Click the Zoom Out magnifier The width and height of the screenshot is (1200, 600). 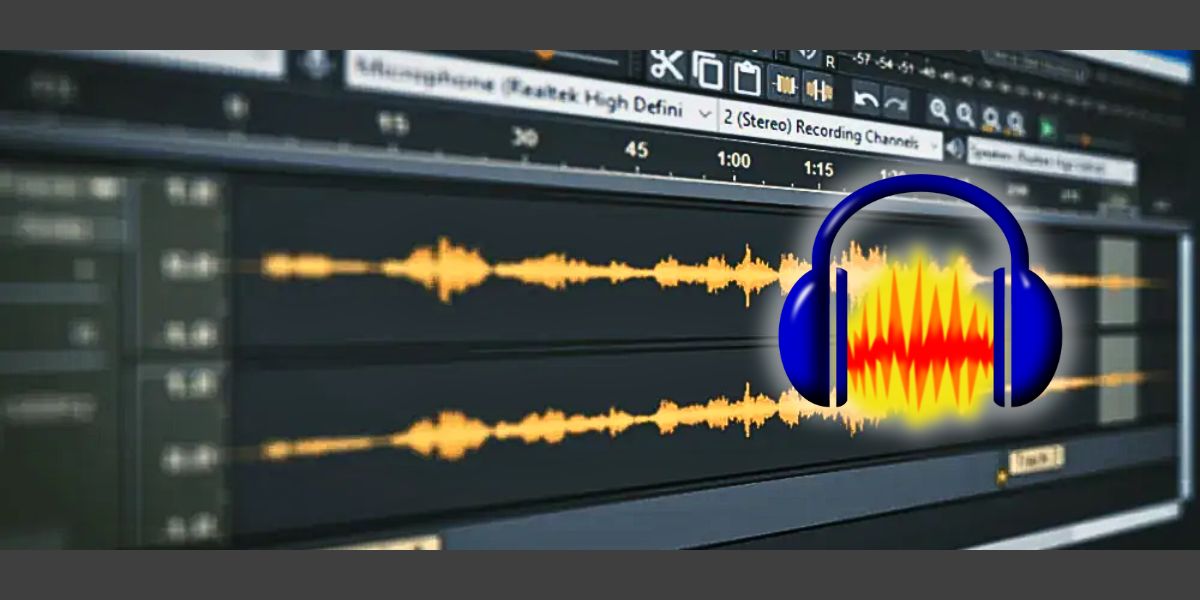click(x=965, y=115)
